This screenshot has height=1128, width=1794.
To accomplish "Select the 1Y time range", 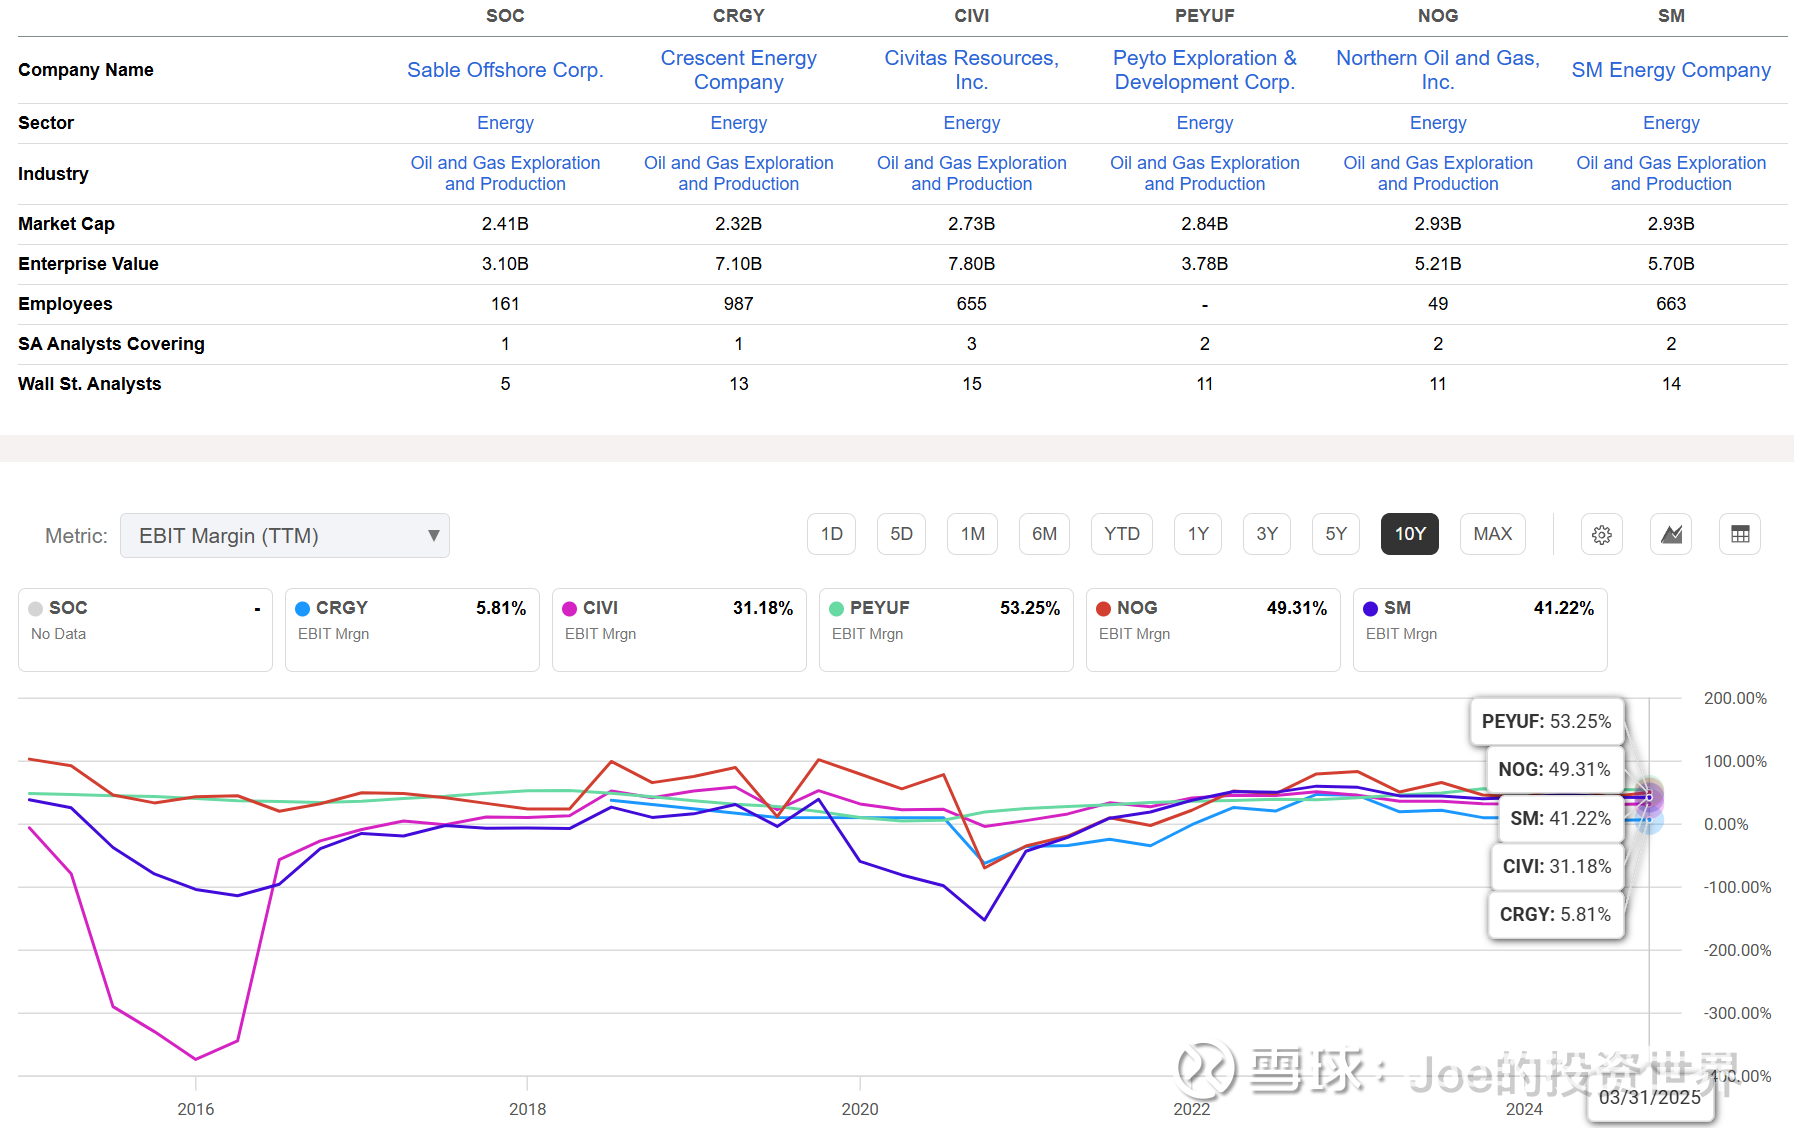I will 1198,534.
